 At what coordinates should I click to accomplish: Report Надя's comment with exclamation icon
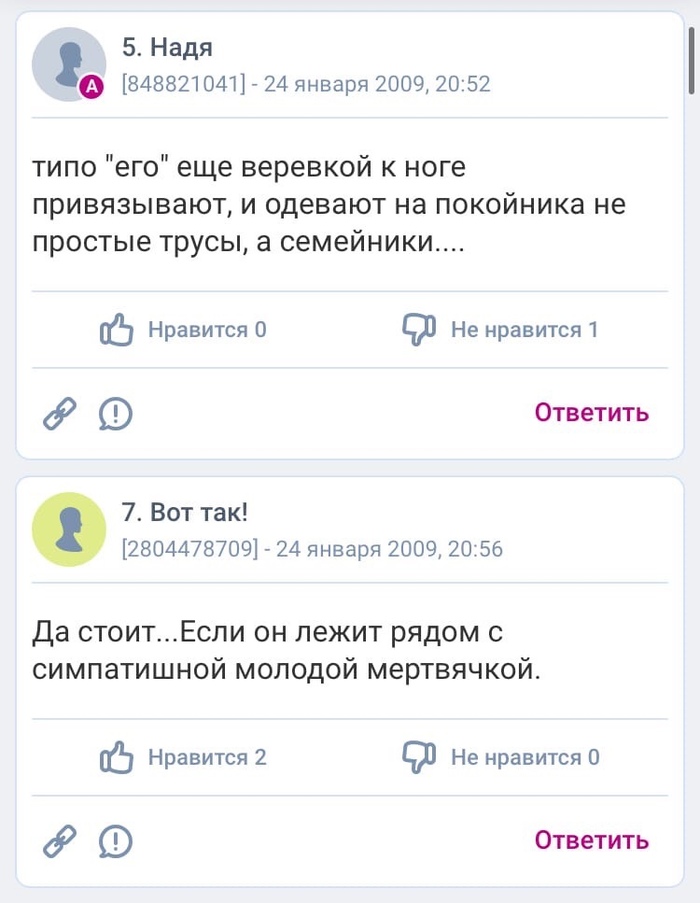coord(117,413)
